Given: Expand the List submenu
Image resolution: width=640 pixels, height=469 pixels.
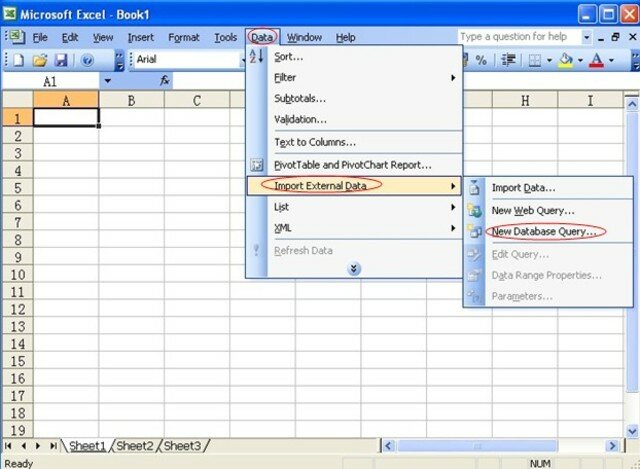Looking at the screenshot, I should point(354,207).
